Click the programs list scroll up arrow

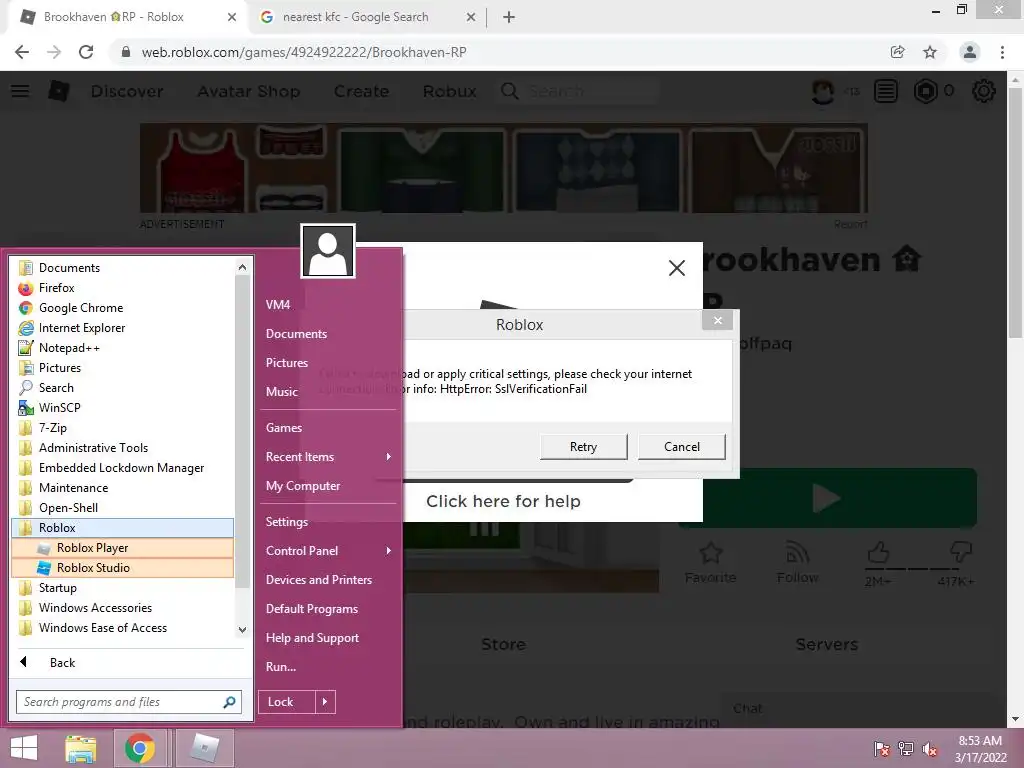click(242, 267)
